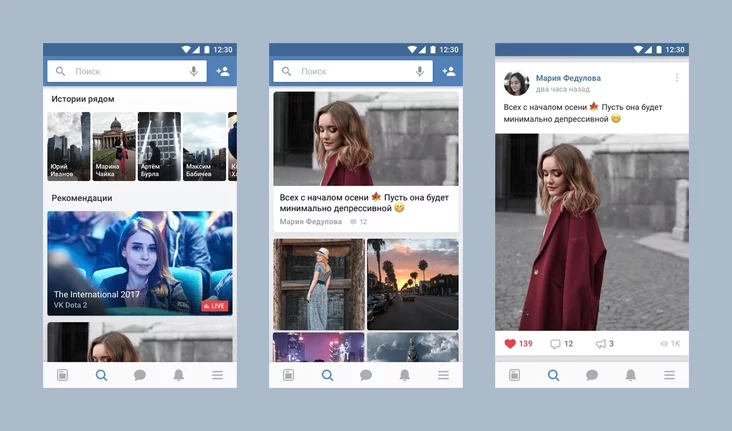The width and height of the screenshot is (732, 431).
Task: Open the hamburger menu on the stories screen
Action: [x=217, y=375]
